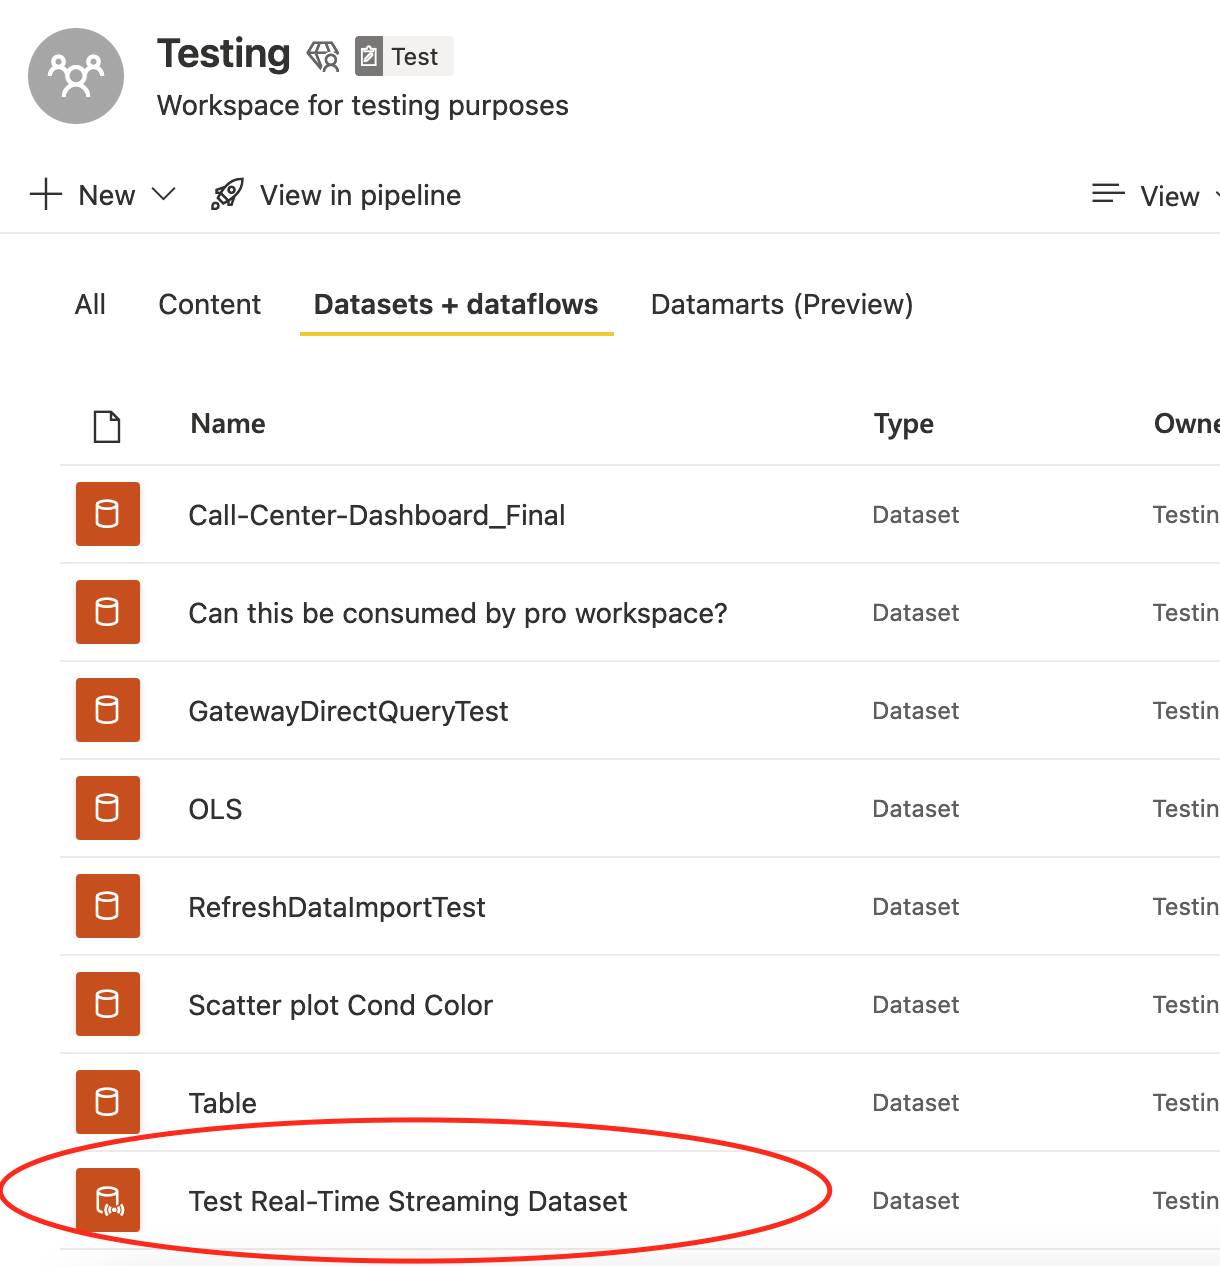This screenshot has width=1220, height=1266.
Task: Click the View in pipeline rocket icon
Action: [226, 193]
